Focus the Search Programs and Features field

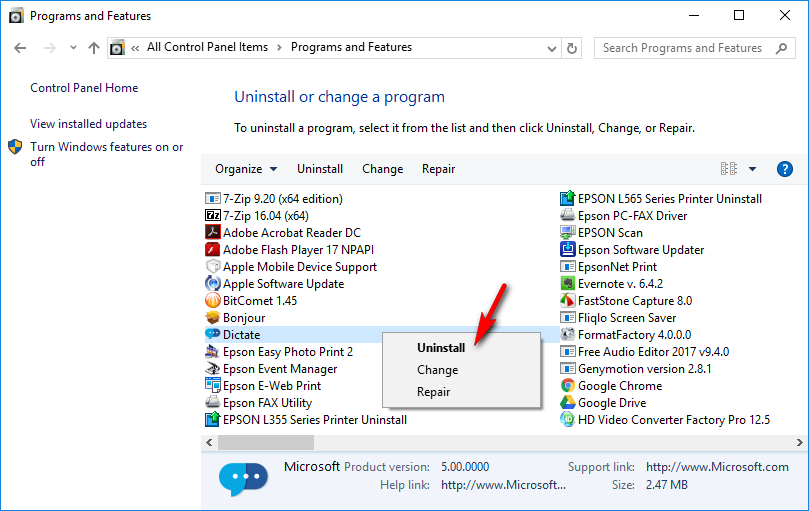(694, 48)
